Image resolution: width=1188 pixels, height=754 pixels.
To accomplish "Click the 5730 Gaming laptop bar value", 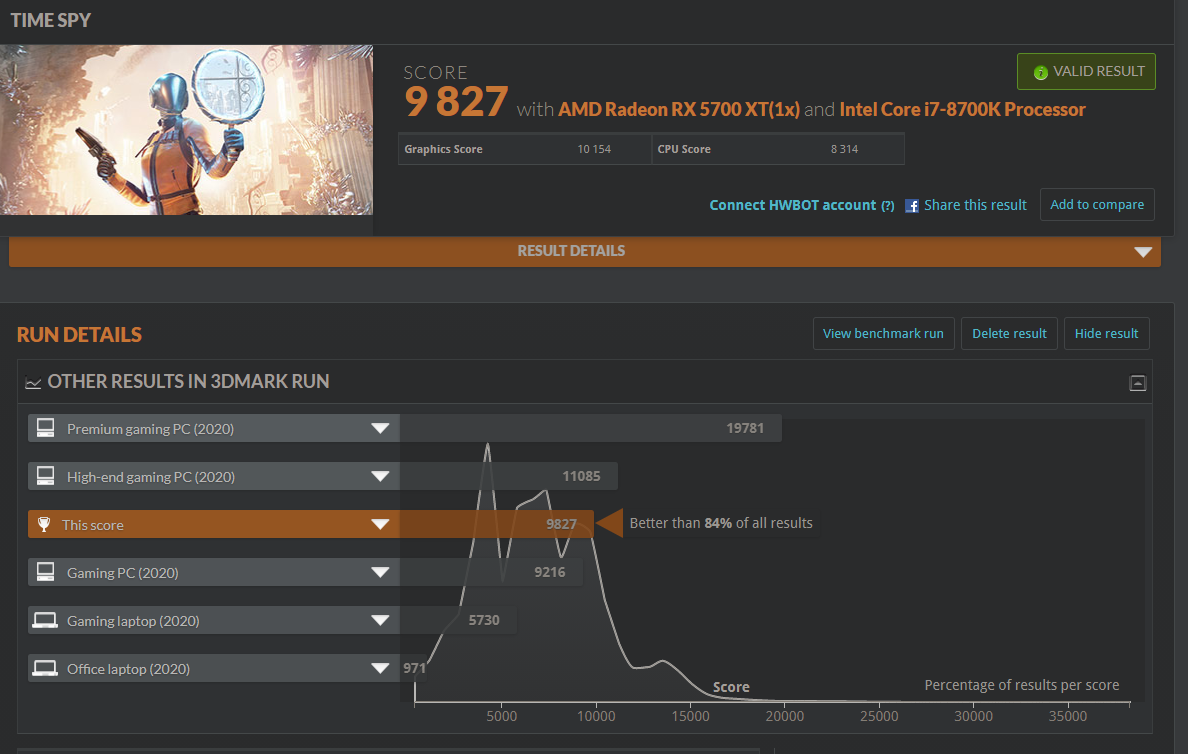I will [x=484, y=621].
